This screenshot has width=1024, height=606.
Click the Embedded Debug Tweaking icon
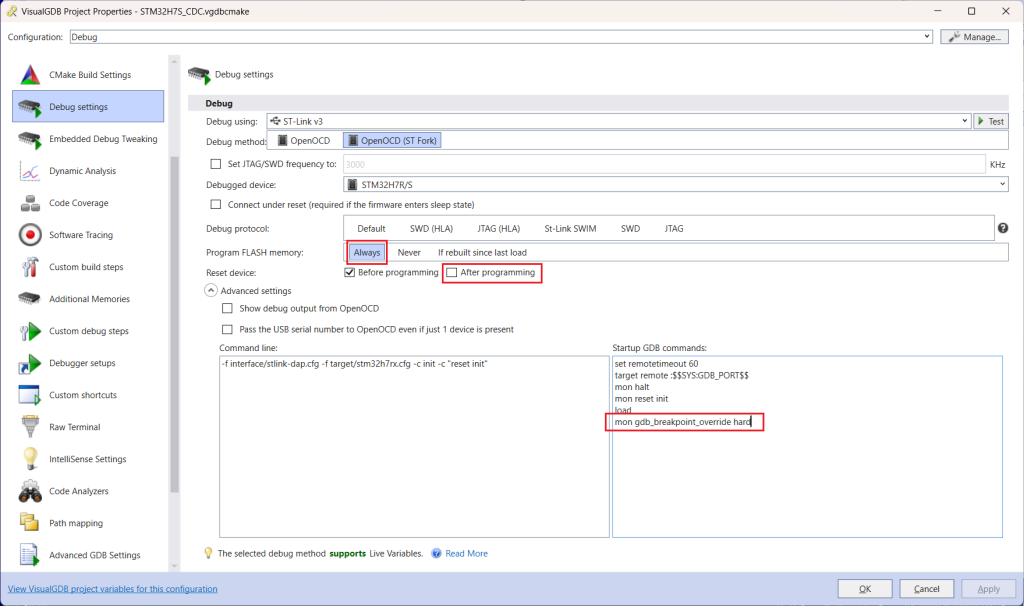coord(30,139)
